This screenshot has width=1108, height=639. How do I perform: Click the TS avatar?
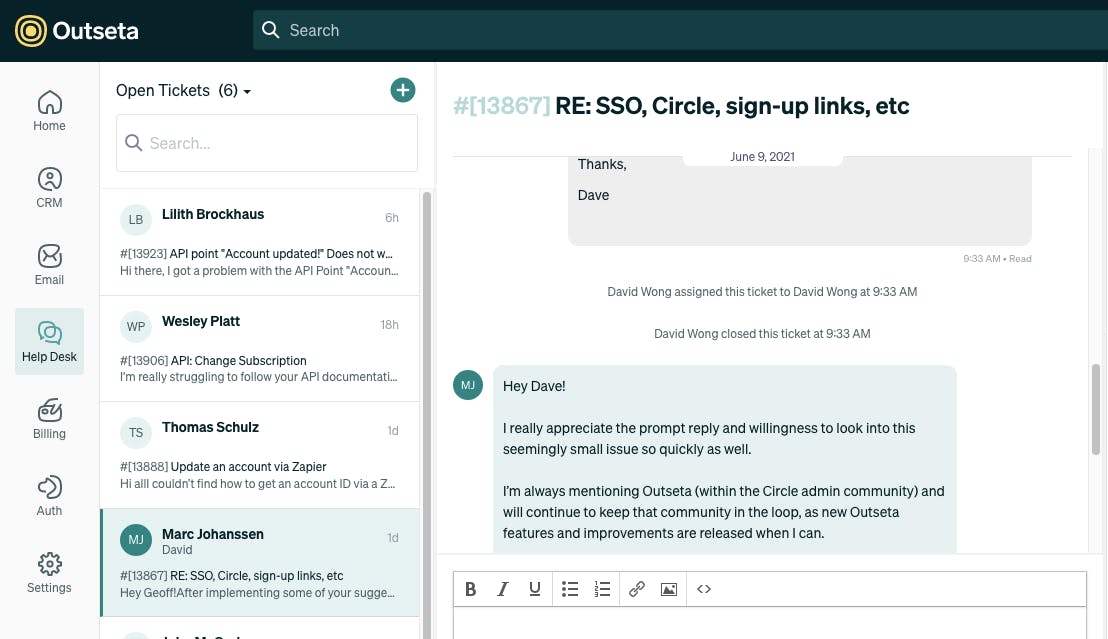click(x=136, y=433)
